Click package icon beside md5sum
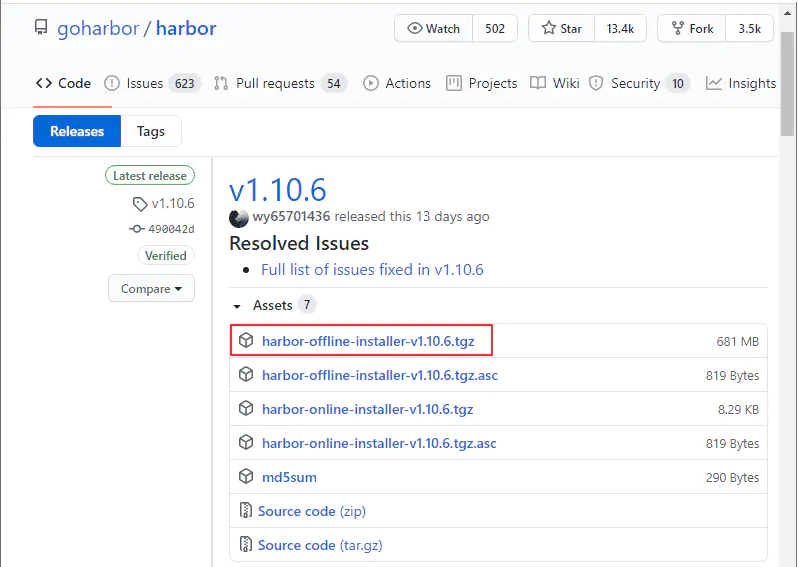Image resolution: width=798 pixels, height=567 pixels. click(x=246, y=476)
